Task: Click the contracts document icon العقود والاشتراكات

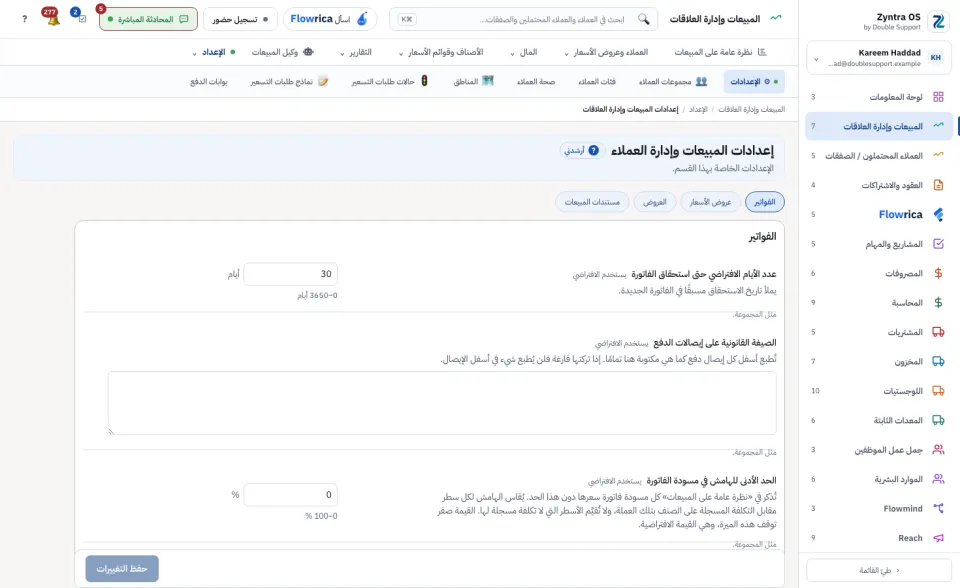Action: (x=938, y=185)
